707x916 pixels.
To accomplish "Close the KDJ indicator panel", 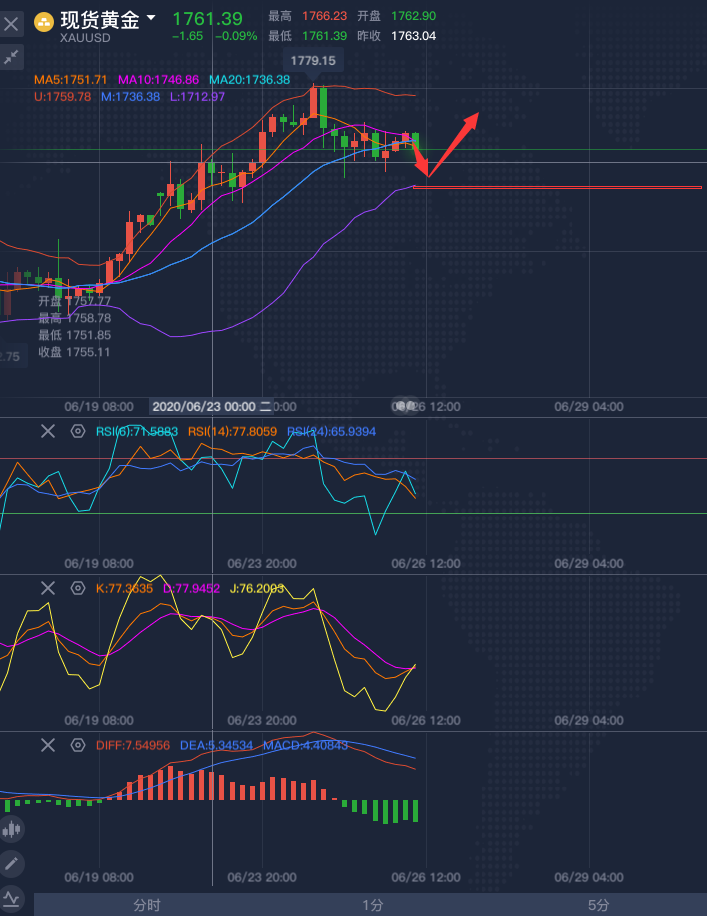I will [x=47, y=588].
